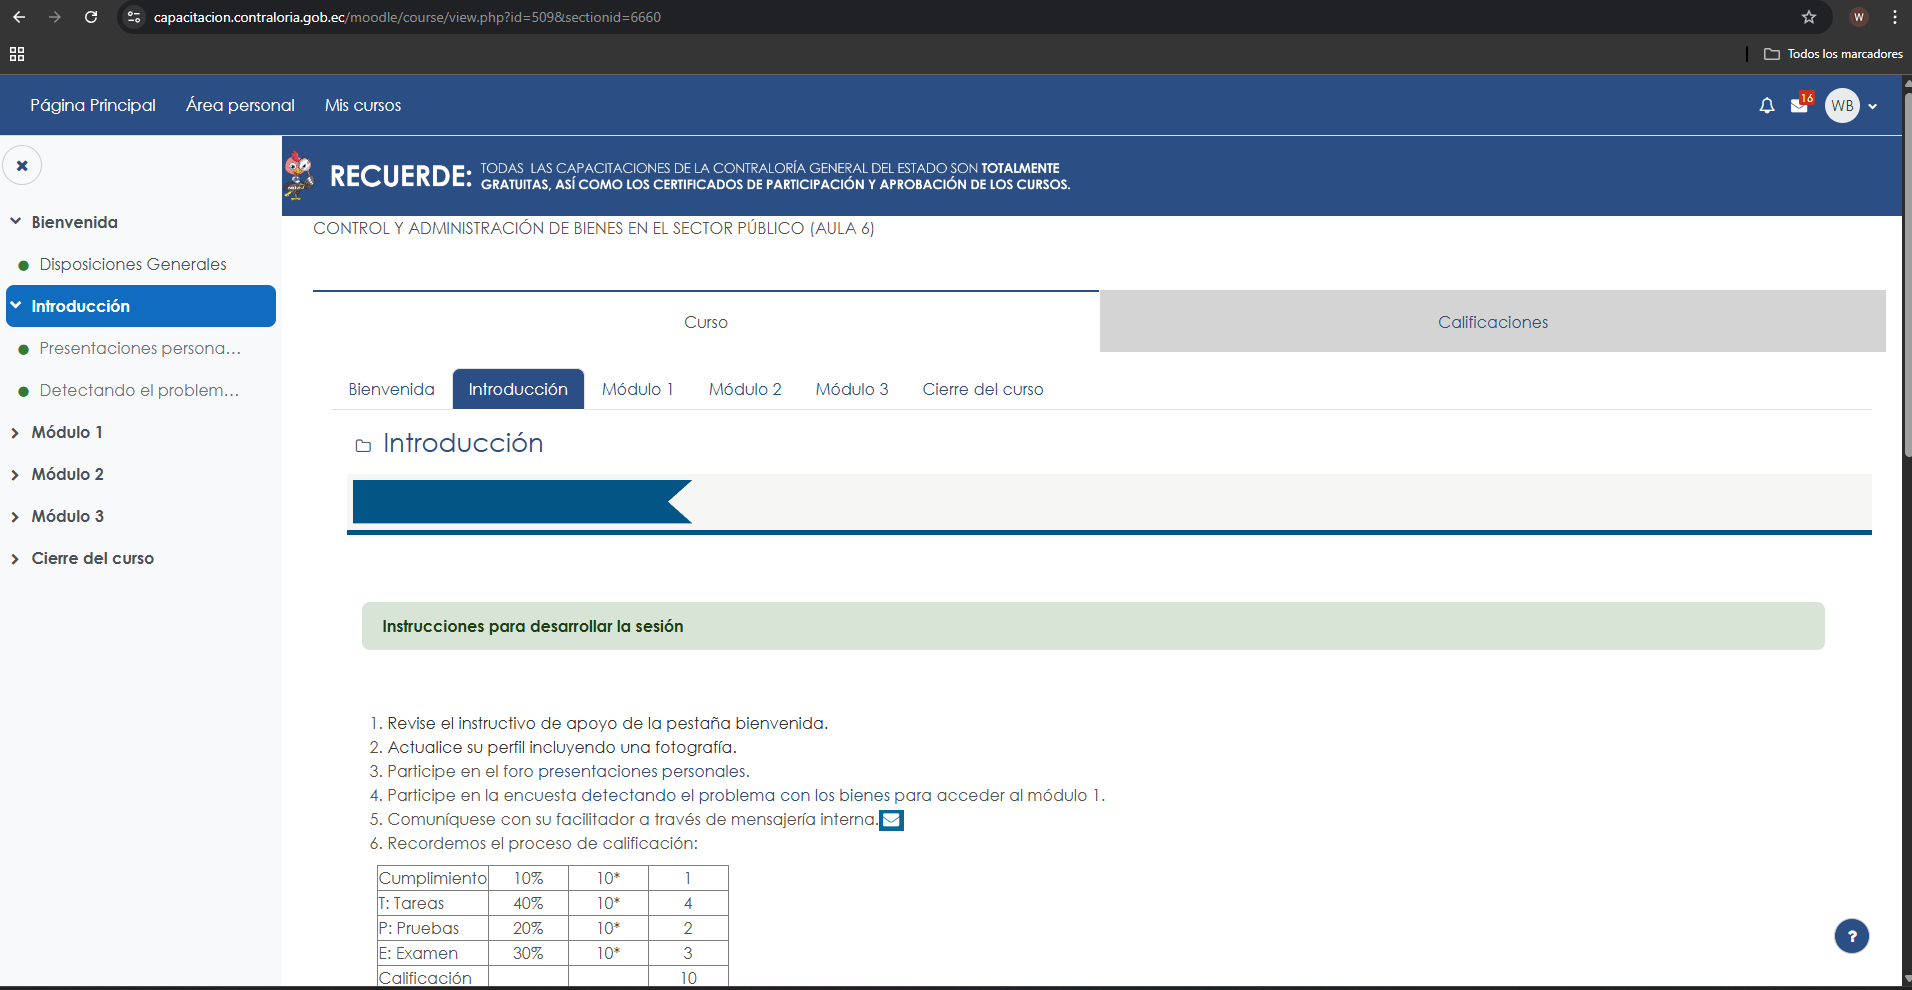Click the blue help question mark button
1912x990 pixels.
1851,936
